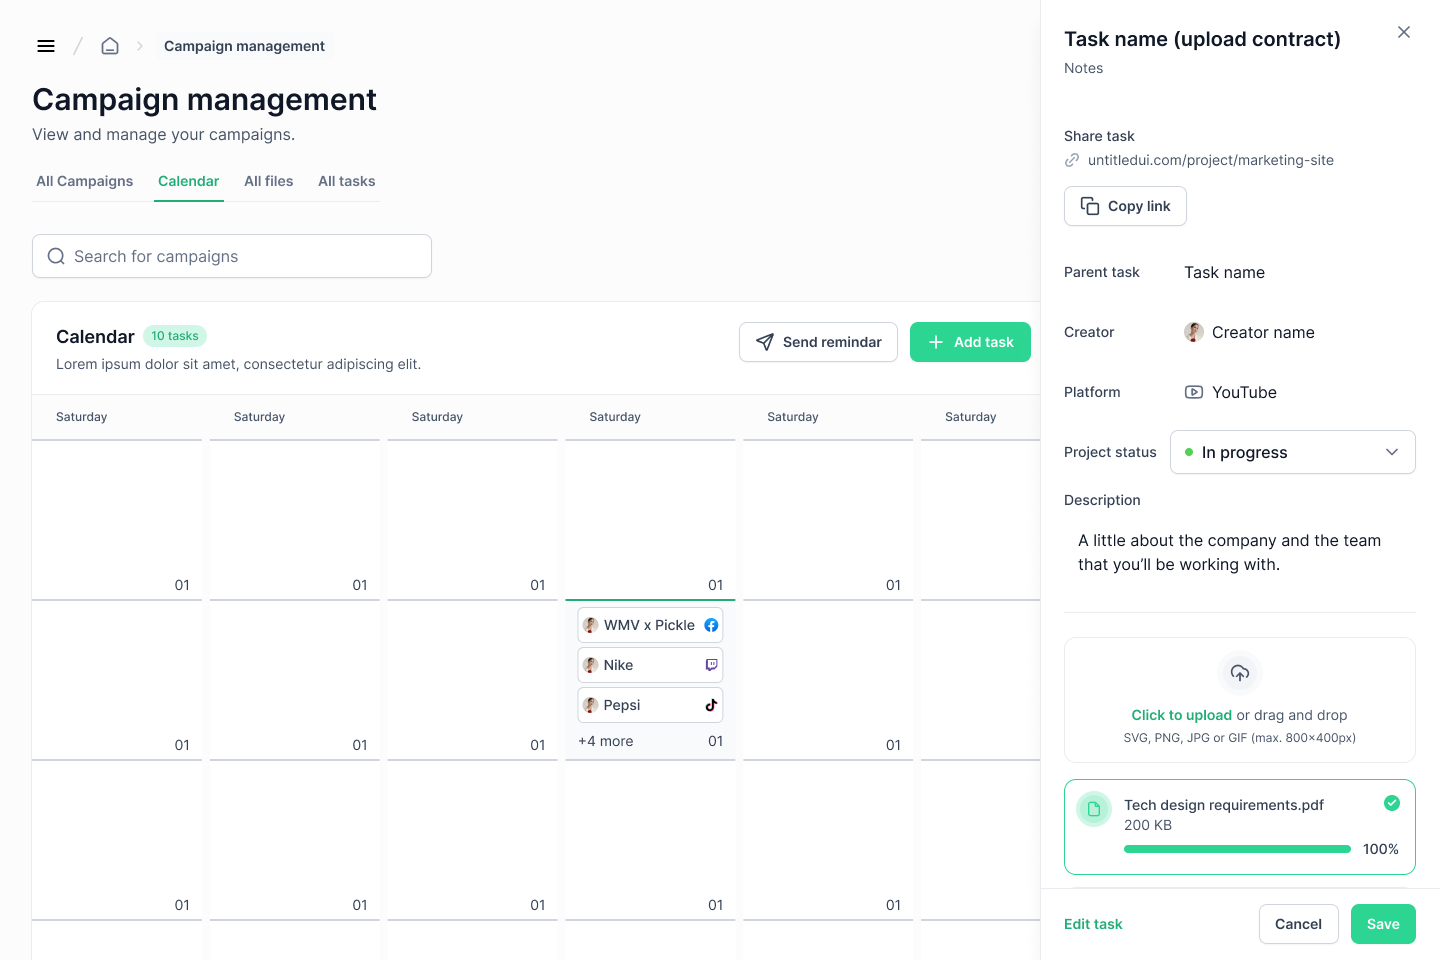Click the campaign search input field
1440x960 pixels.
[x=231, y=256]
